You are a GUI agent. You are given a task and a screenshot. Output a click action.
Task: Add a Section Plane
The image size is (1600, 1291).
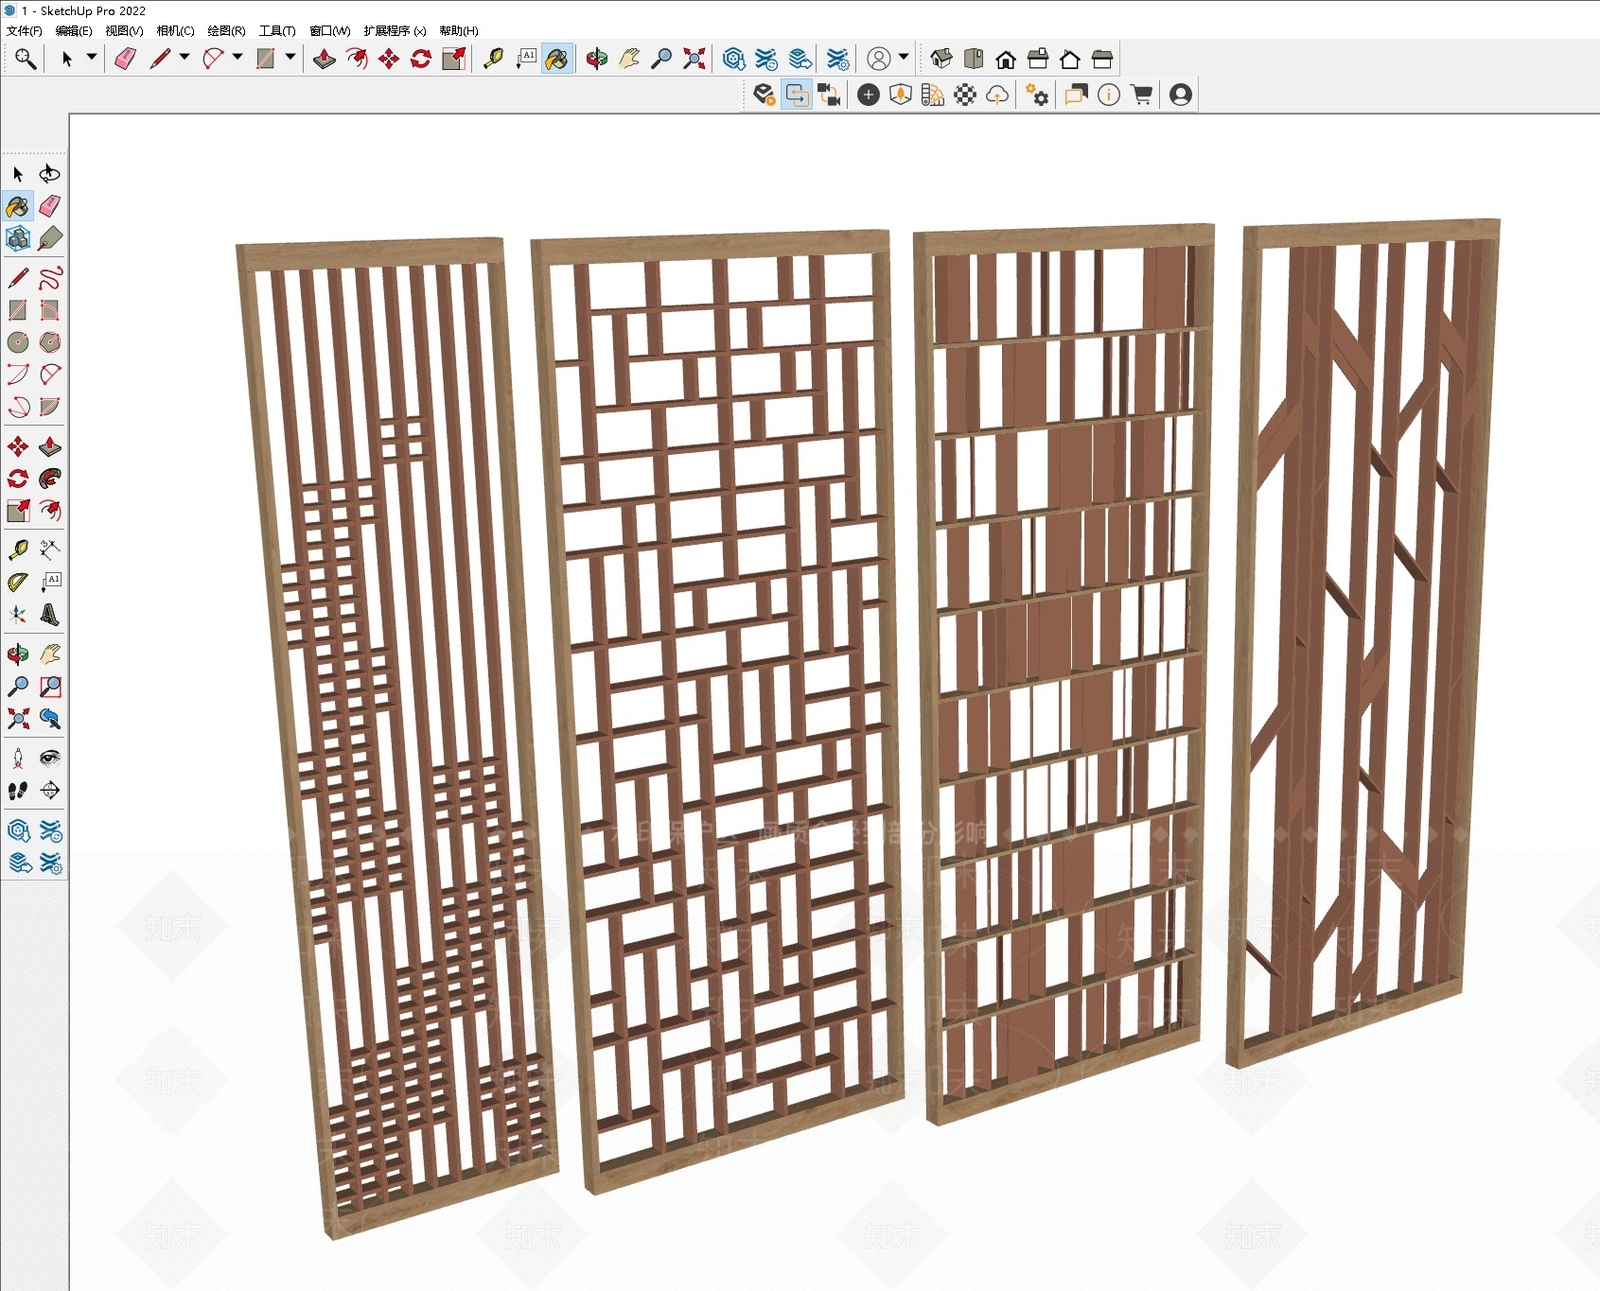point(49,790)
